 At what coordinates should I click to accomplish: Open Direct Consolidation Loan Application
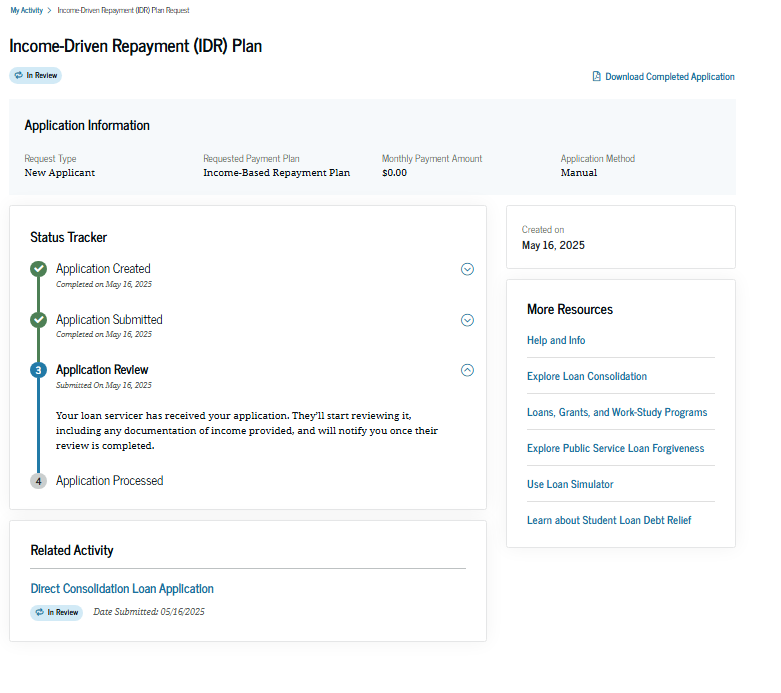click(122, 589)
